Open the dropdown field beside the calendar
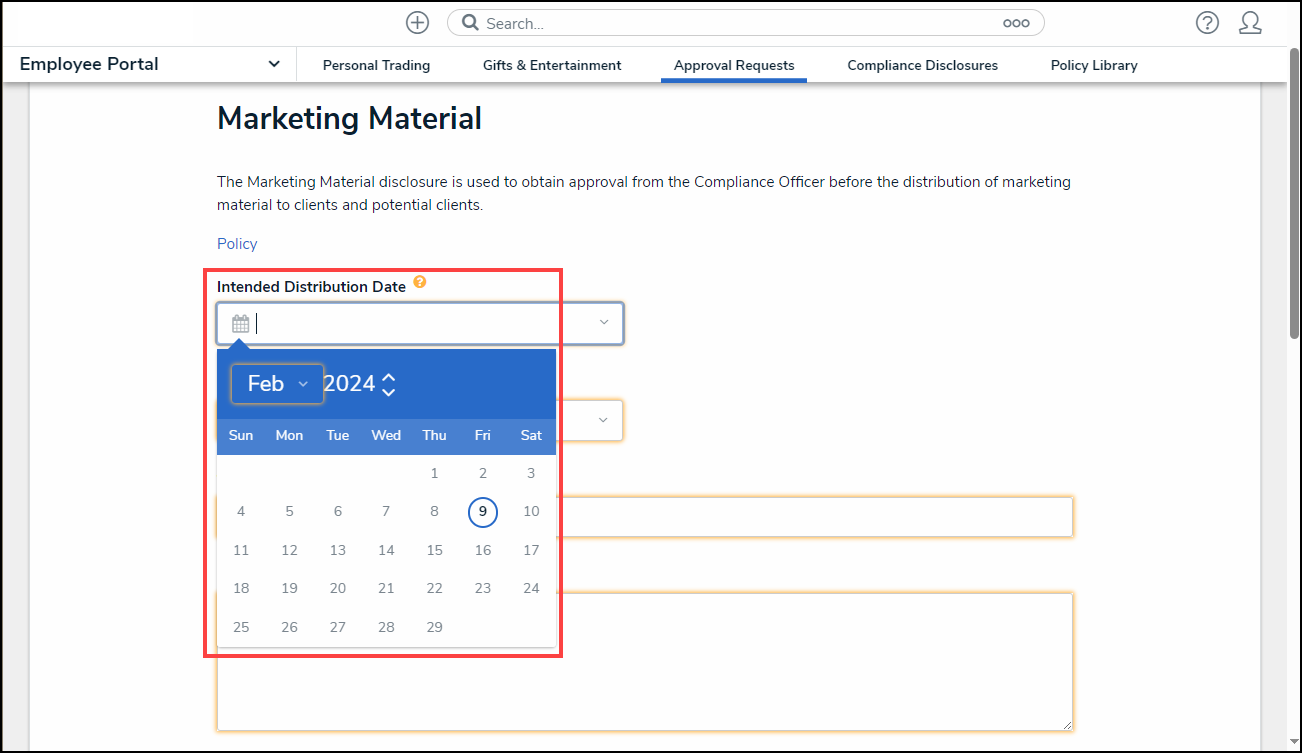The height and width of the screenshot is (753, 1302). pyautogui.click(x=601, y=421)
